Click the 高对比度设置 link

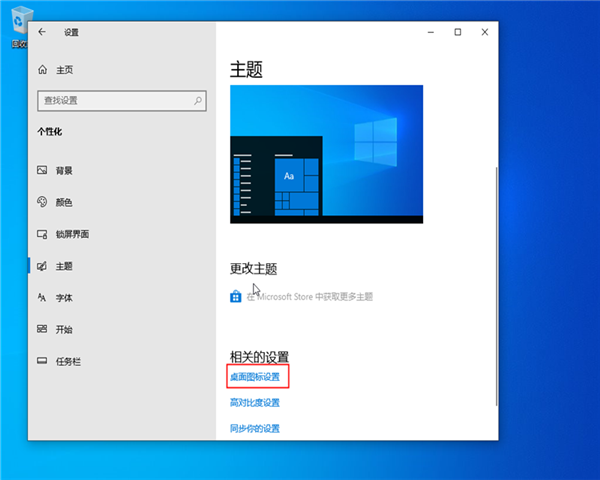pos(255,403)
